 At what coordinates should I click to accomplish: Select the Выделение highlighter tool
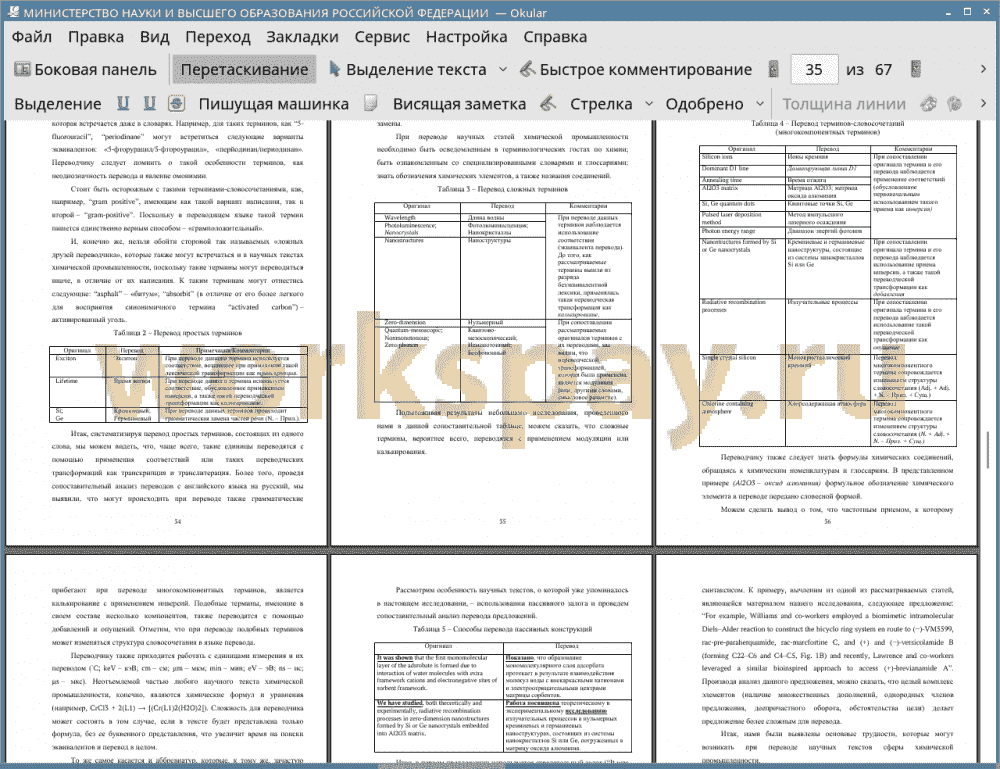click(x=57, y=104)
